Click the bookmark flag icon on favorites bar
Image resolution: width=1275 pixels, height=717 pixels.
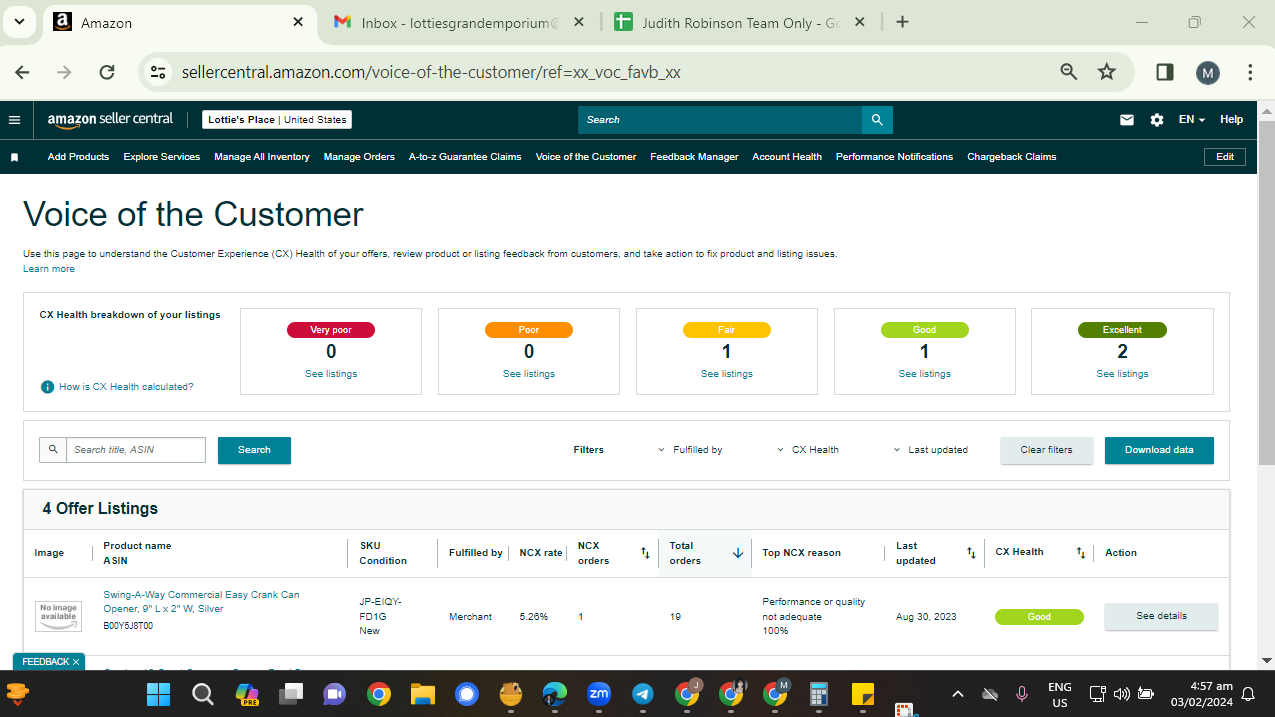coord(14,157)
